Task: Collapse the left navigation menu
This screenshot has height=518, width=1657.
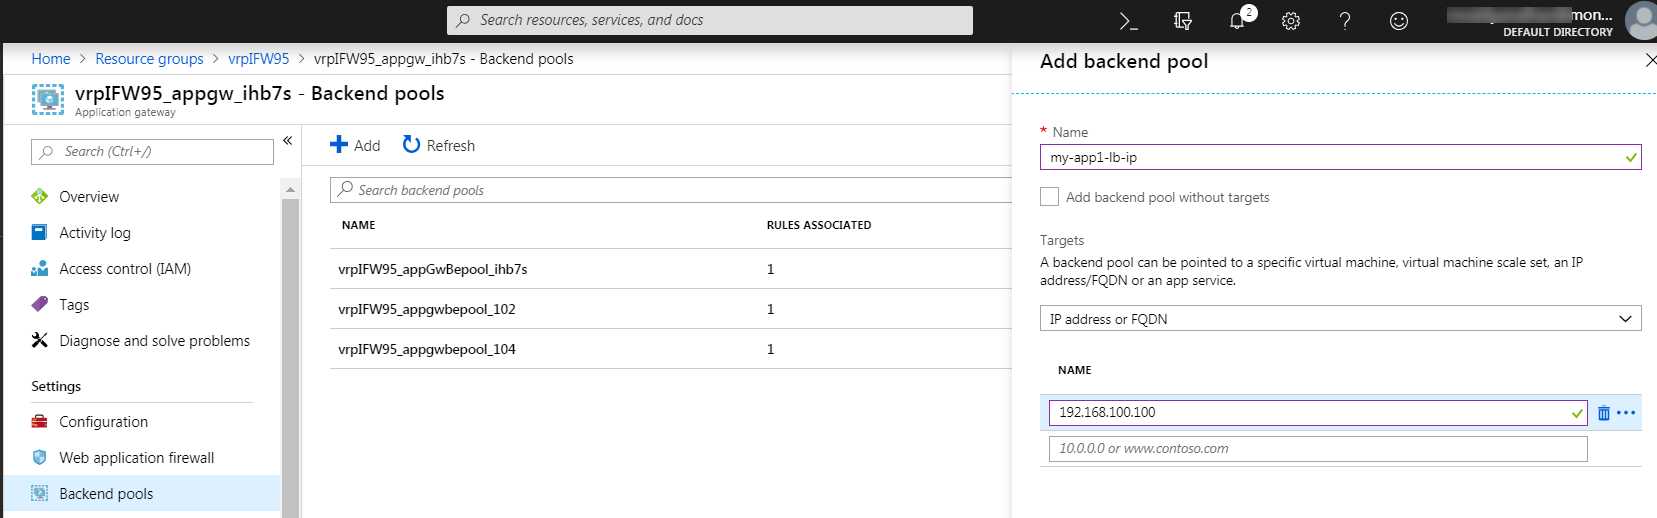Action: point(287,141)
